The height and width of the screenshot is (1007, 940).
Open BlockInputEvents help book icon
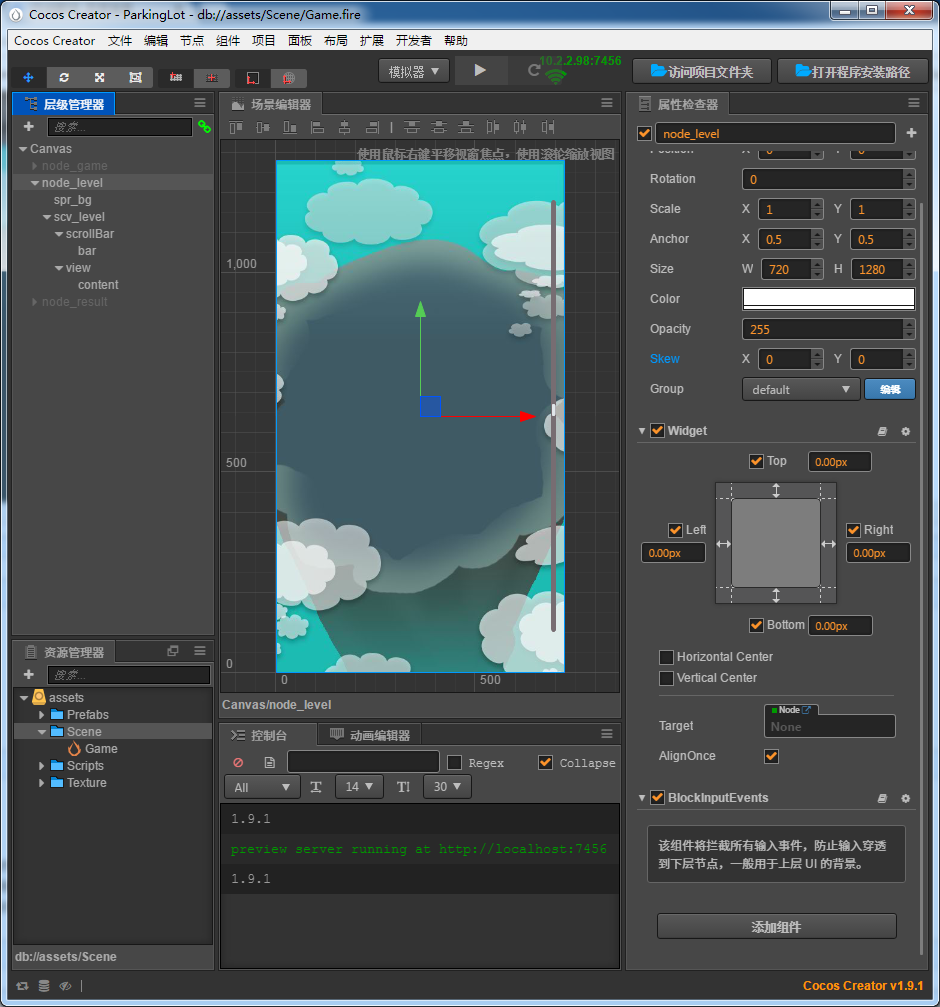[882, 798]
